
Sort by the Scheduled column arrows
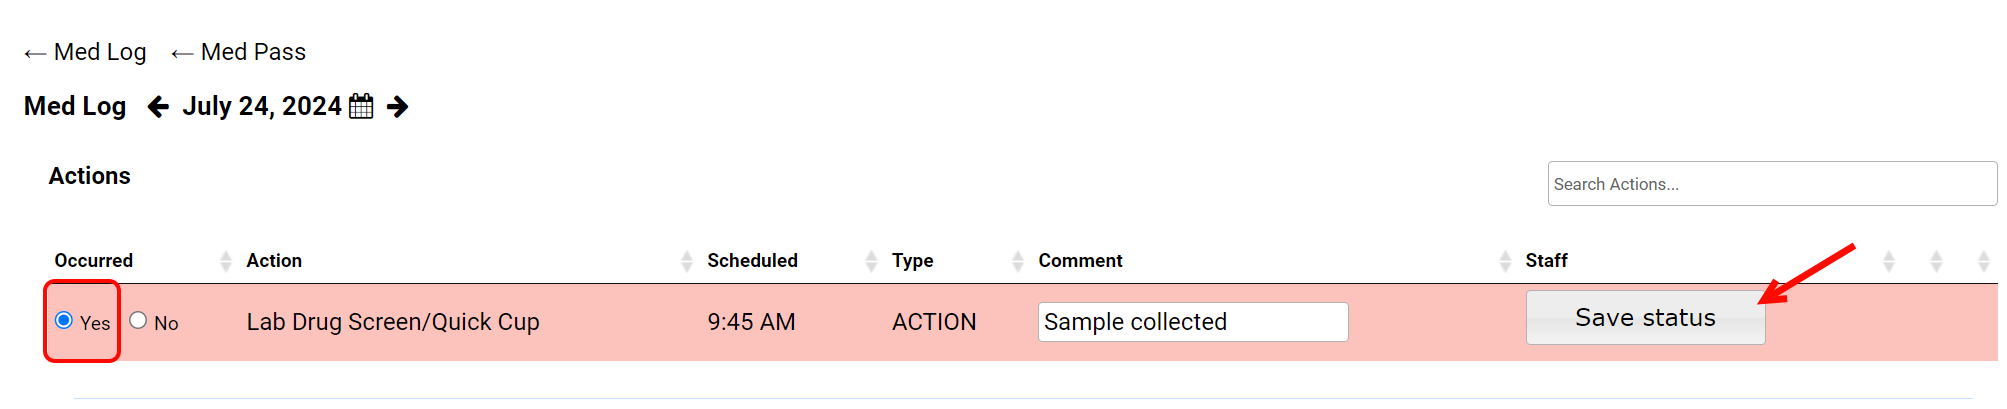tap(871, 261)
